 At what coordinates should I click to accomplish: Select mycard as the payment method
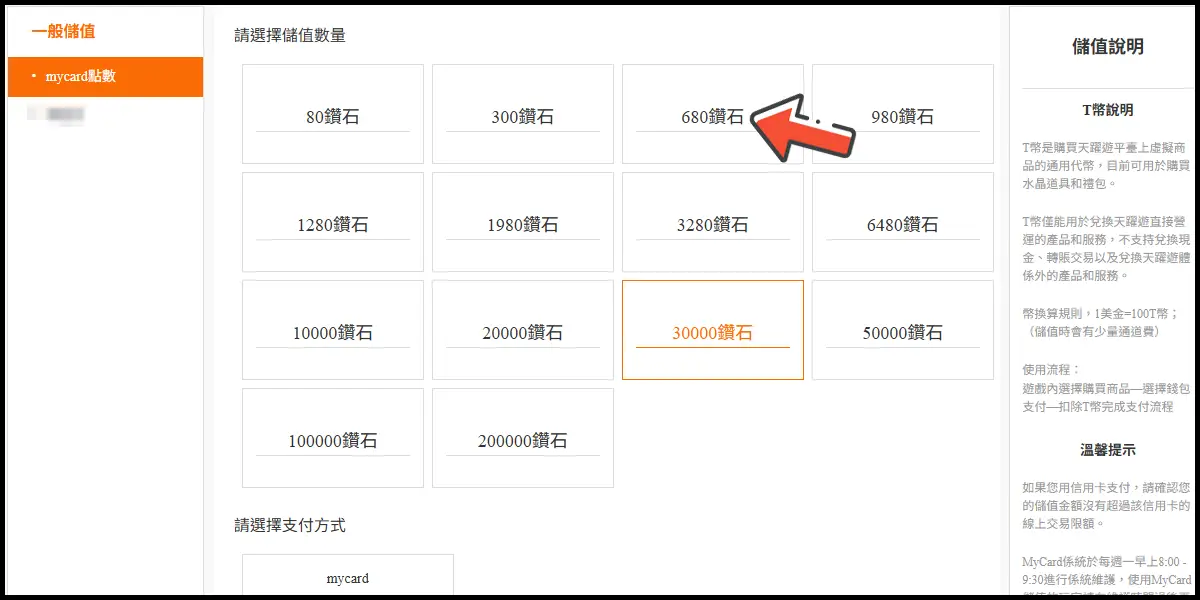point(347,577)
